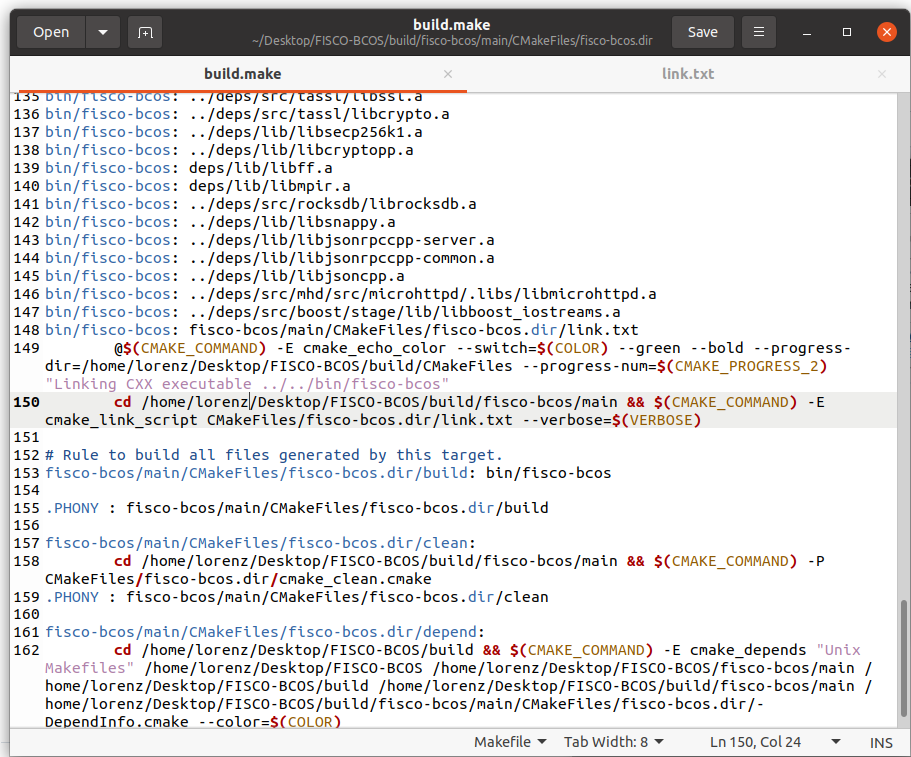This screenshot has height=757, width=911.
Task: Open the hamburger menu
Action: [759, 32]
